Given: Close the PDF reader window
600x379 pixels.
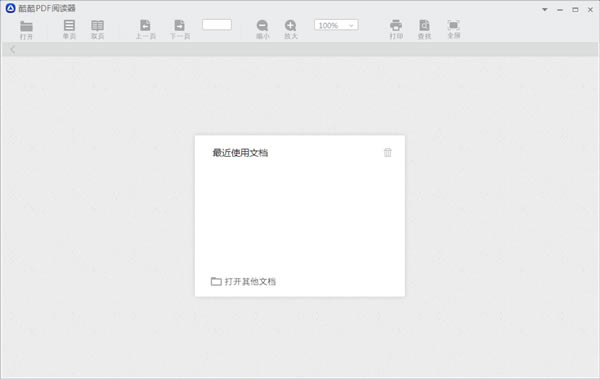Looking at the screenshot, I should 590,10.
